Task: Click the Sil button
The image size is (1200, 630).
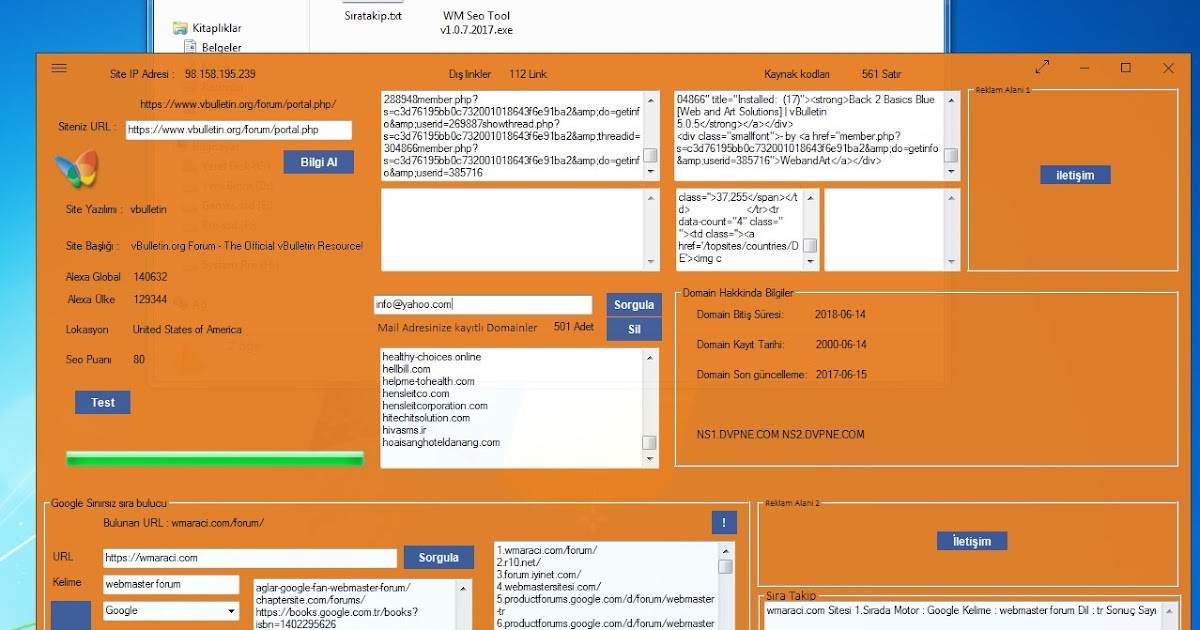Action: [634, 329]
